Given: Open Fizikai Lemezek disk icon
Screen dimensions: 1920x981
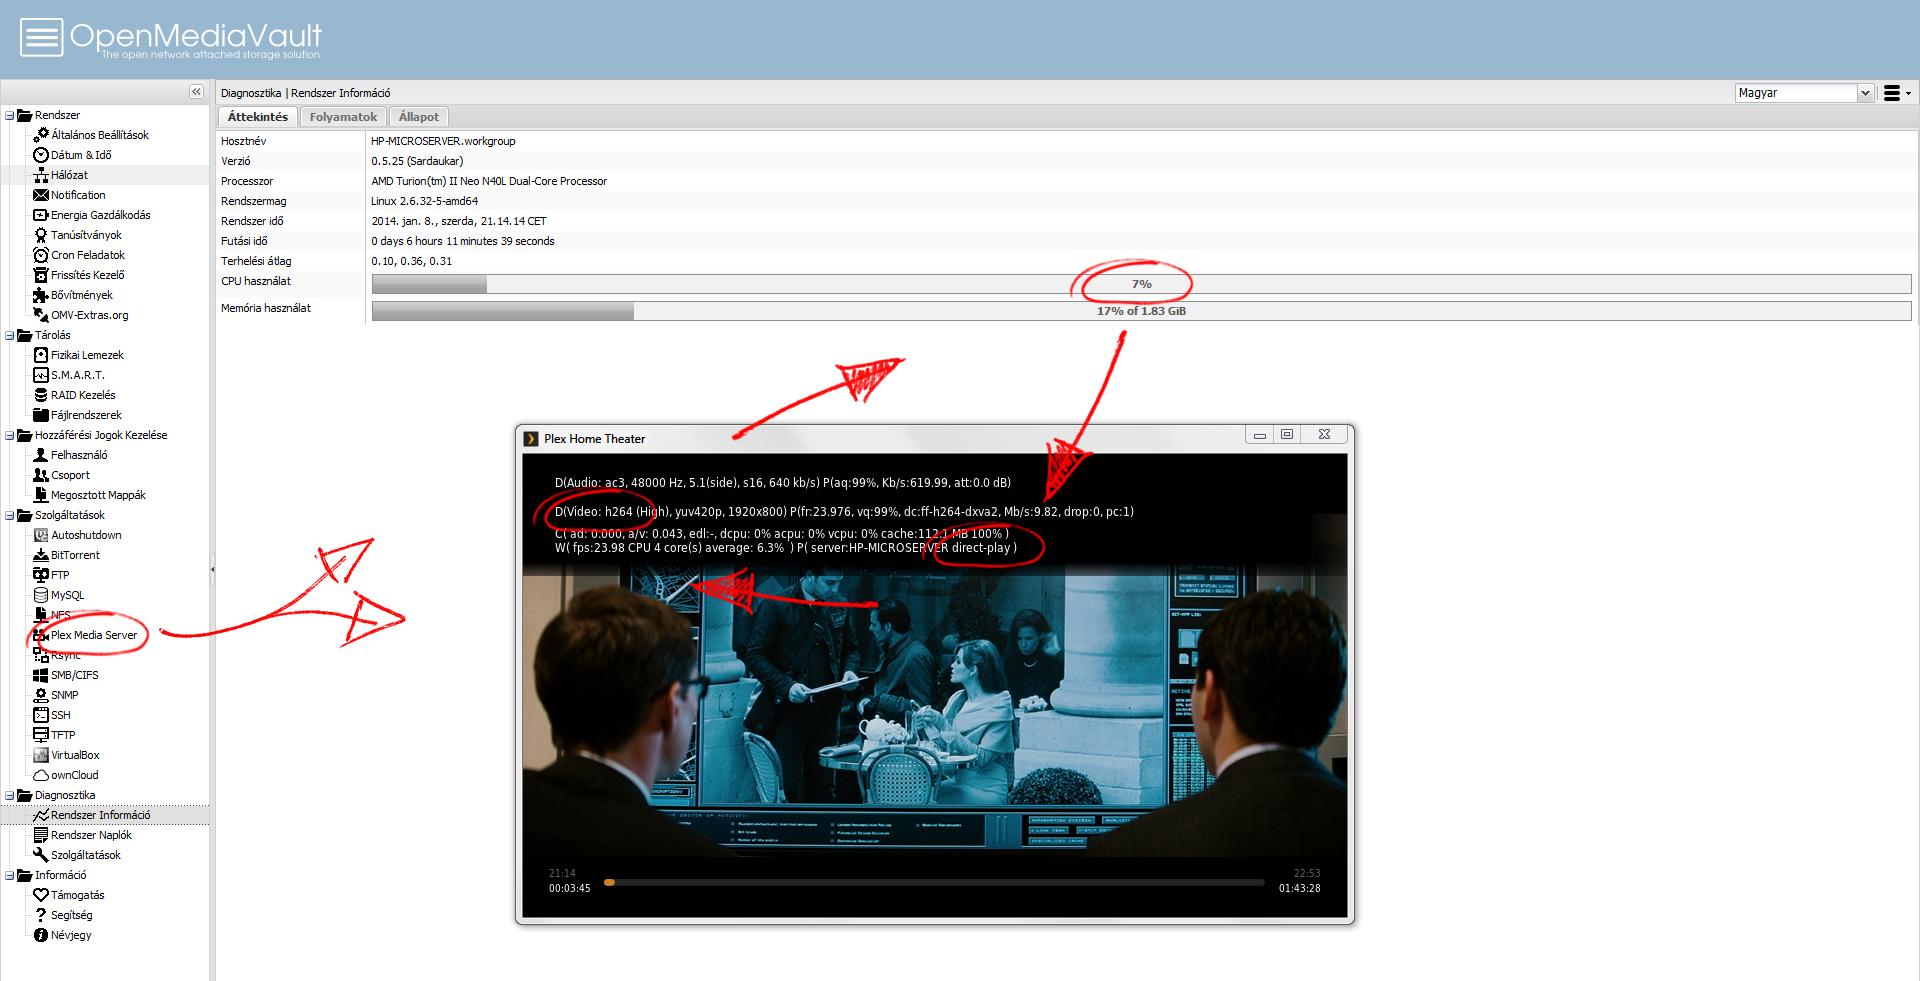Looking at the screenshot, I should [x=41, y=355].
